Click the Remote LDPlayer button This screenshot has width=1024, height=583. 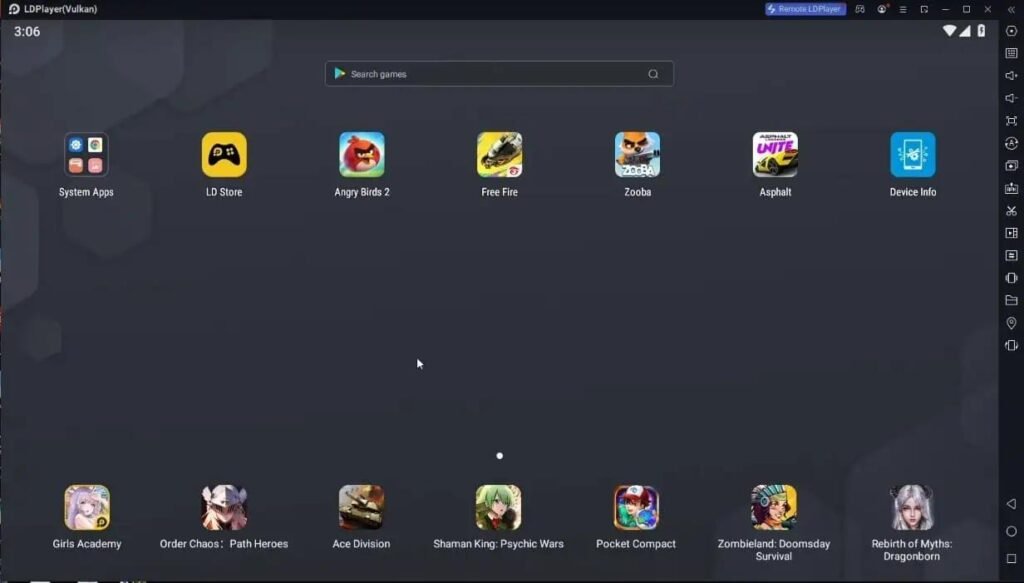pos(805,9)
